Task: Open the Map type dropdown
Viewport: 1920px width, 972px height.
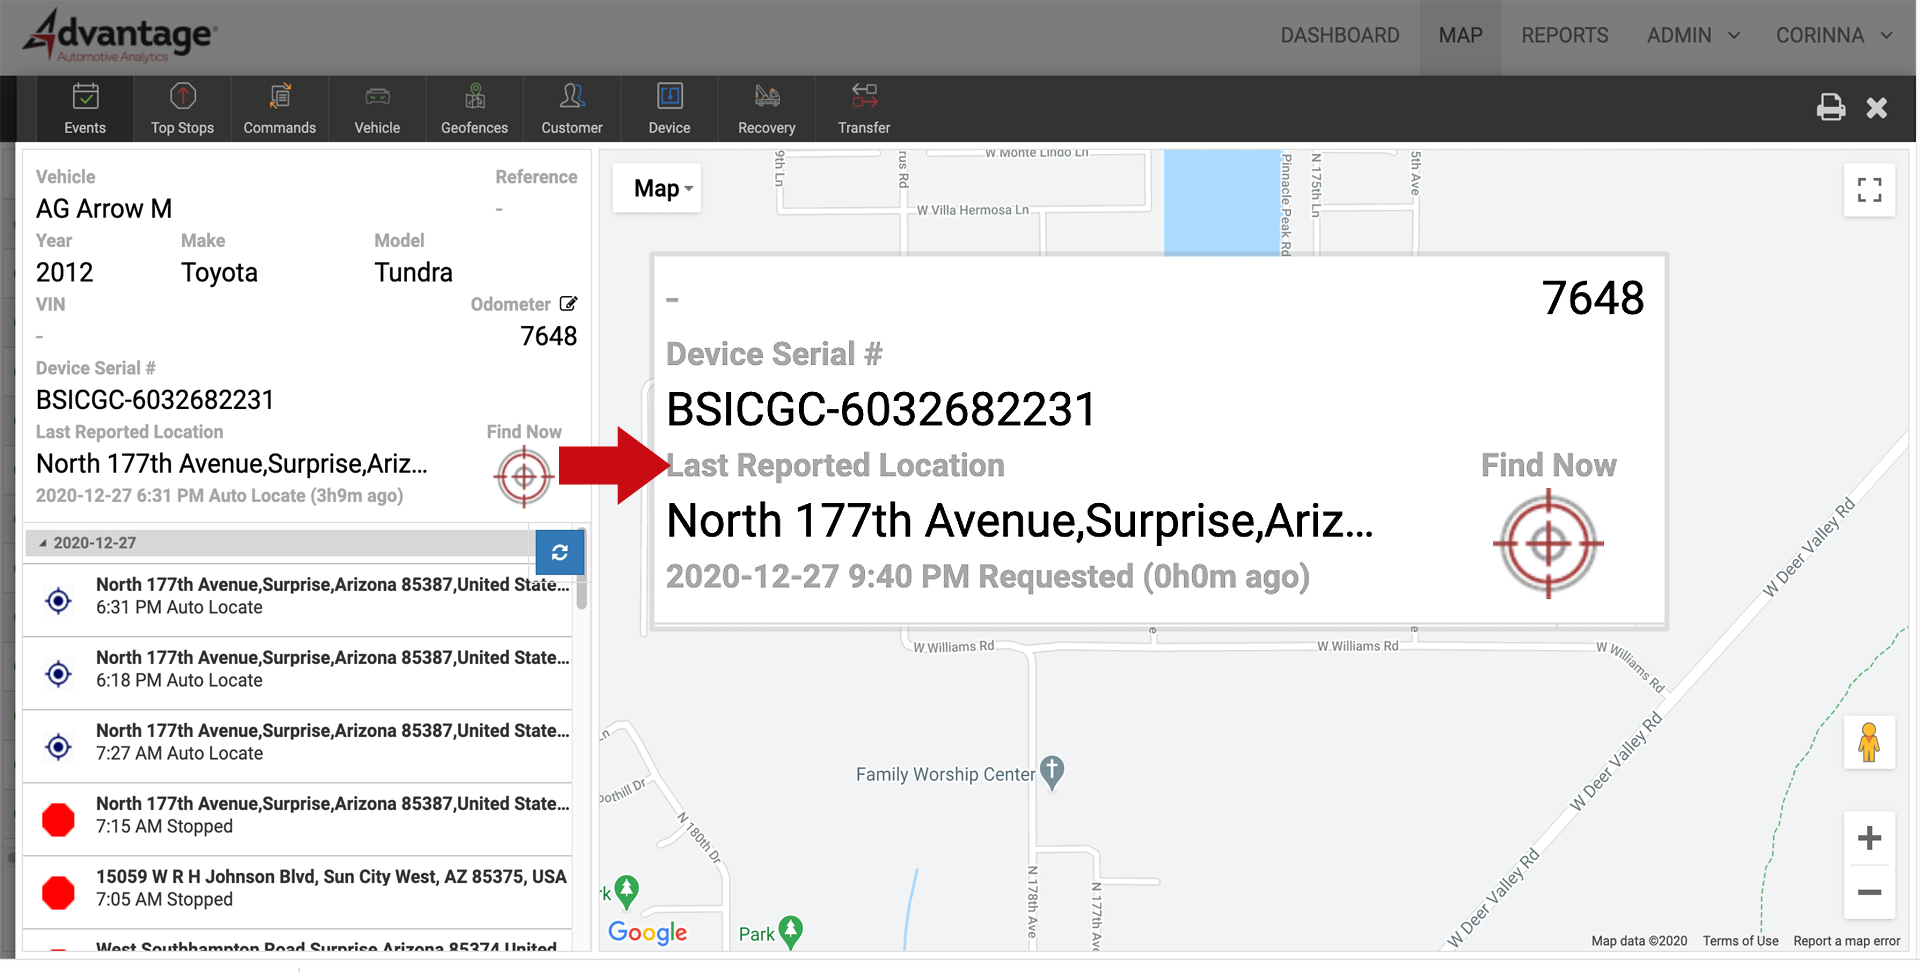Action: pos(656,188)
